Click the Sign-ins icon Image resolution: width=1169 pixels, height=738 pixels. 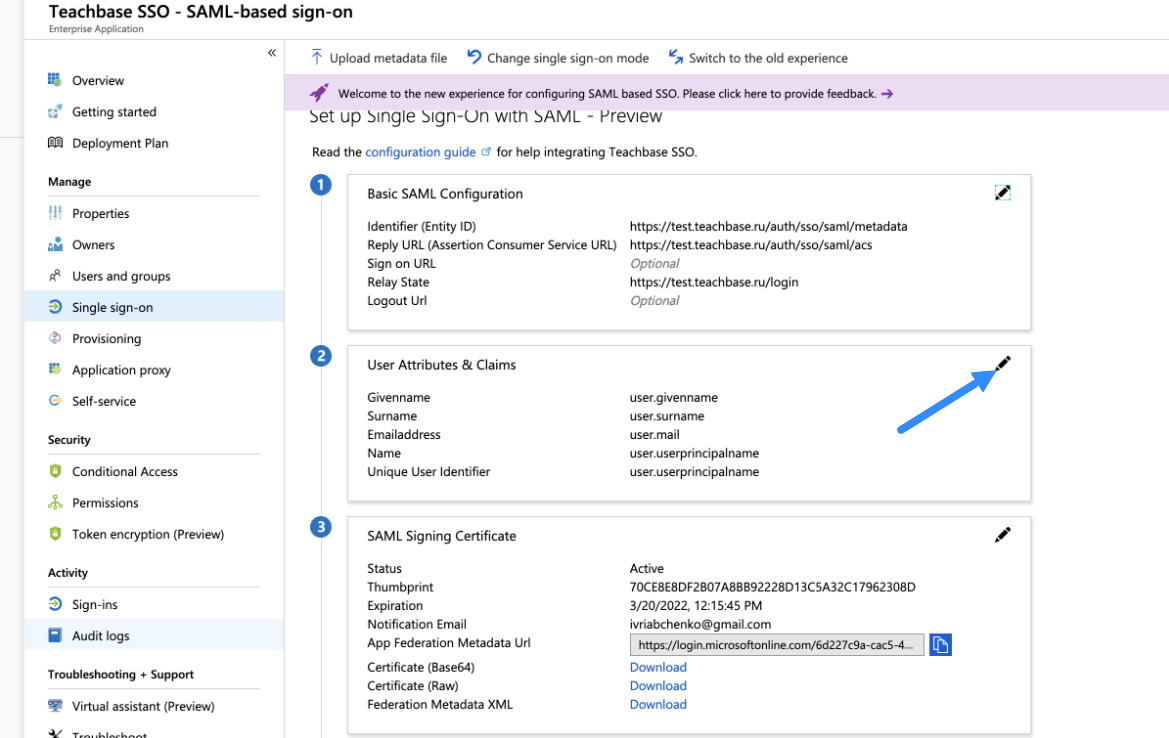pos(55,604)
